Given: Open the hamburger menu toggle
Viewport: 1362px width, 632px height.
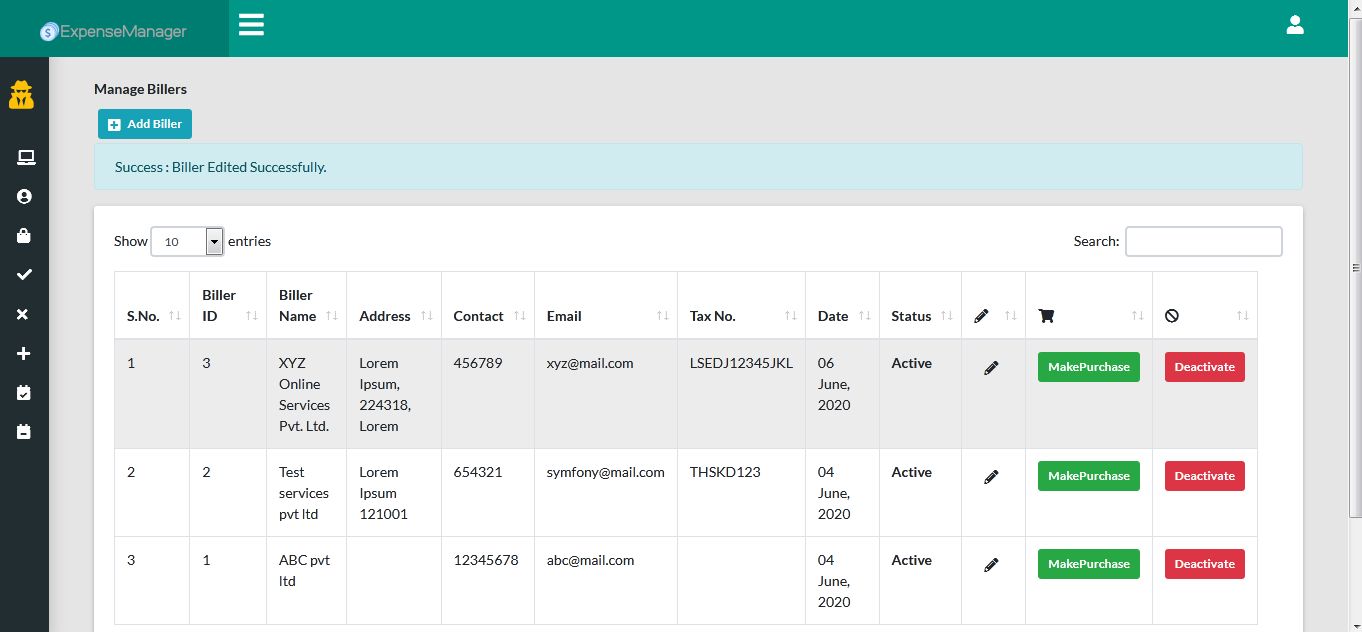Looking at the screenshot, I should click(x=251, y=25).
